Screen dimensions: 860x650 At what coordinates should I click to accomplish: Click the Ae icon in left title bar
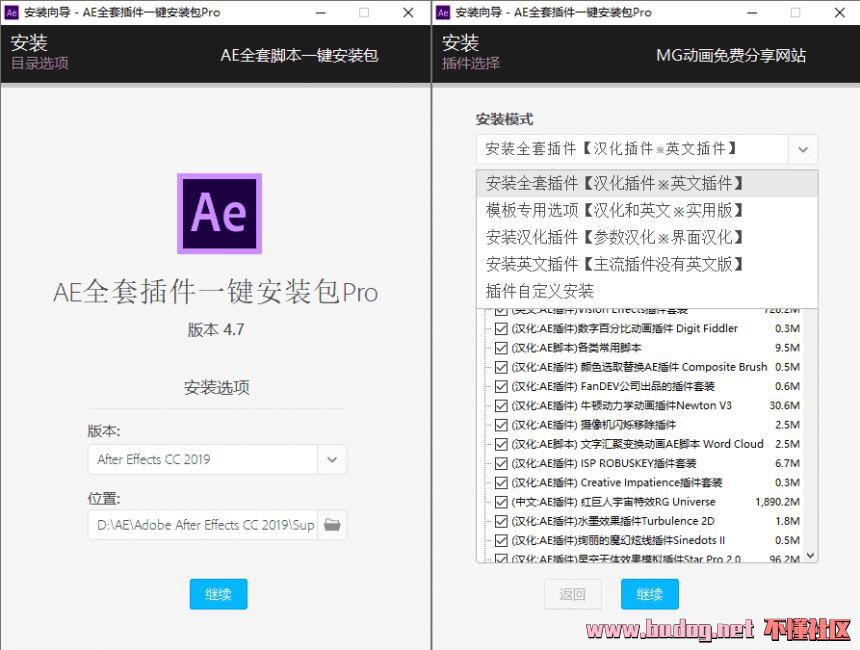(12, 13)
